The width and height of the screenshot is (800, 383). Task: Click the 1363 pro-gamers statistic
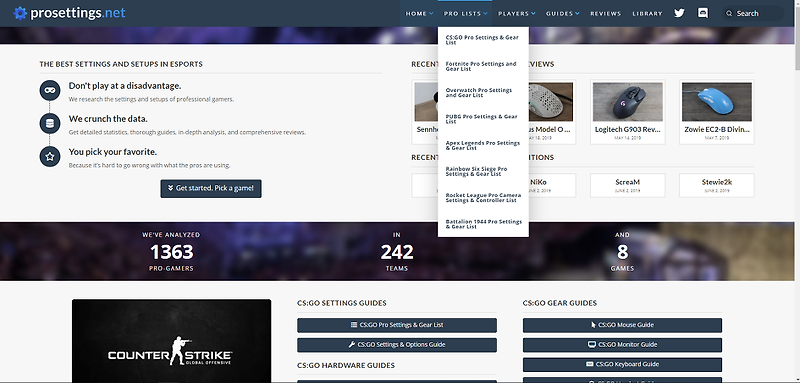click(x=171, y=251)
